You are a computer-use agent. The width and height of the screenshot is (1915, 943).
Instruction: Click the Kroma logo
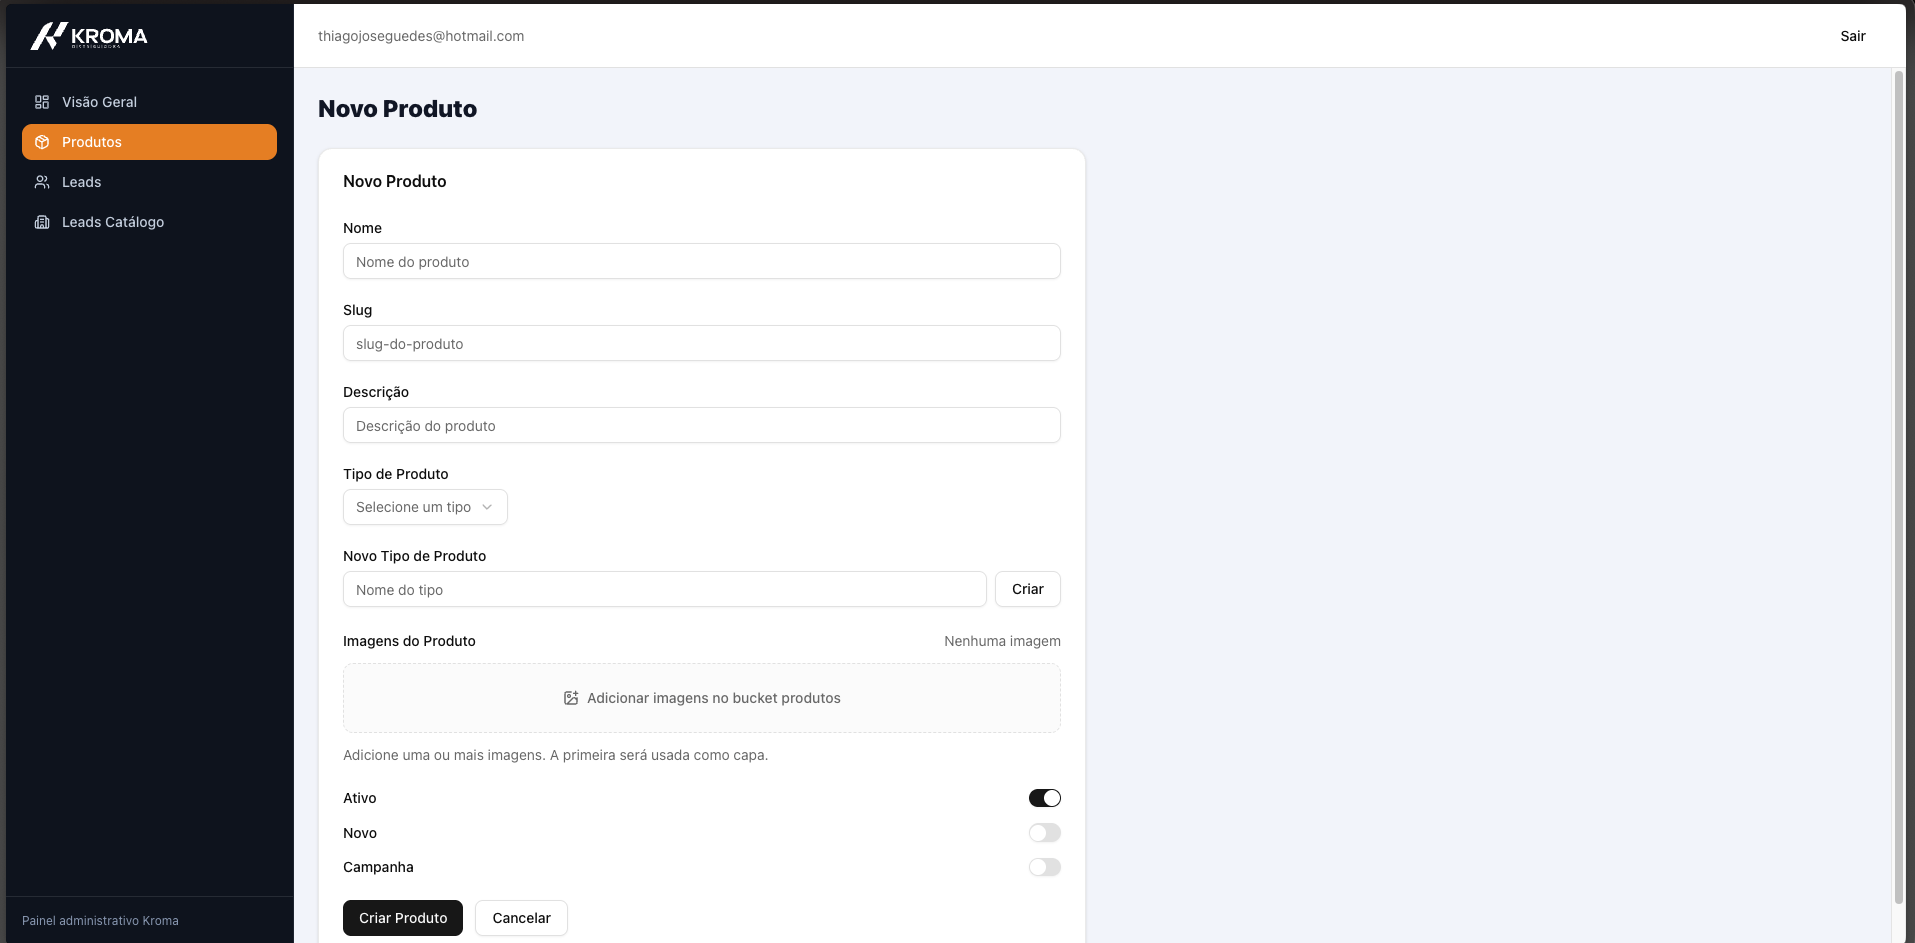click(89, 36)
